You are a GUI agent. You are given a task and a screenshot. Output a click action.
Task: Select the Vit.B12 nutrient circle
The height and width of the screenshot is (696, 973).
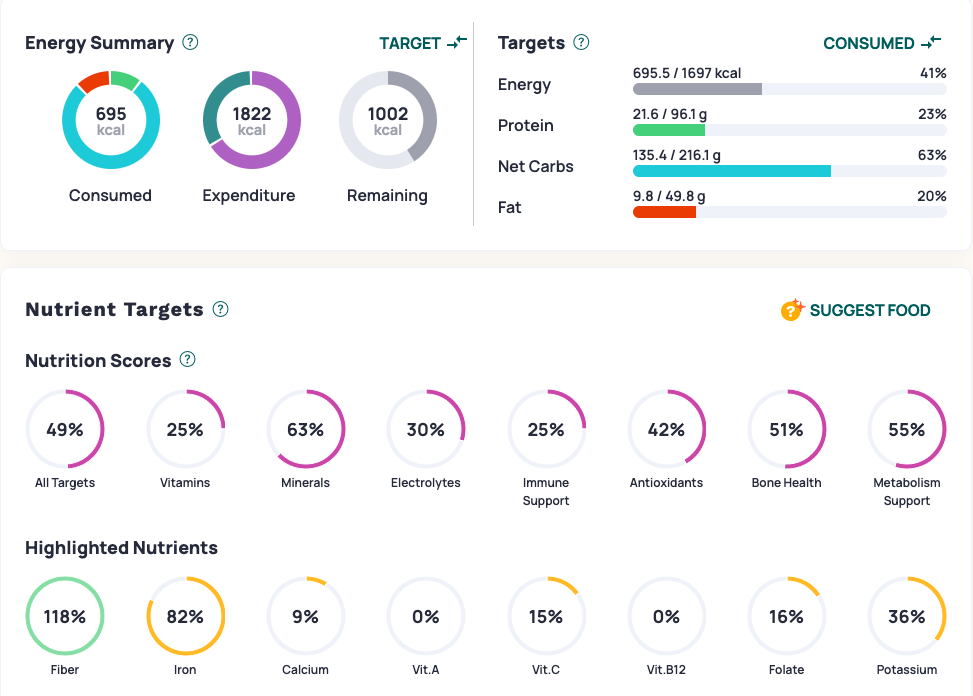coord(666,617)
